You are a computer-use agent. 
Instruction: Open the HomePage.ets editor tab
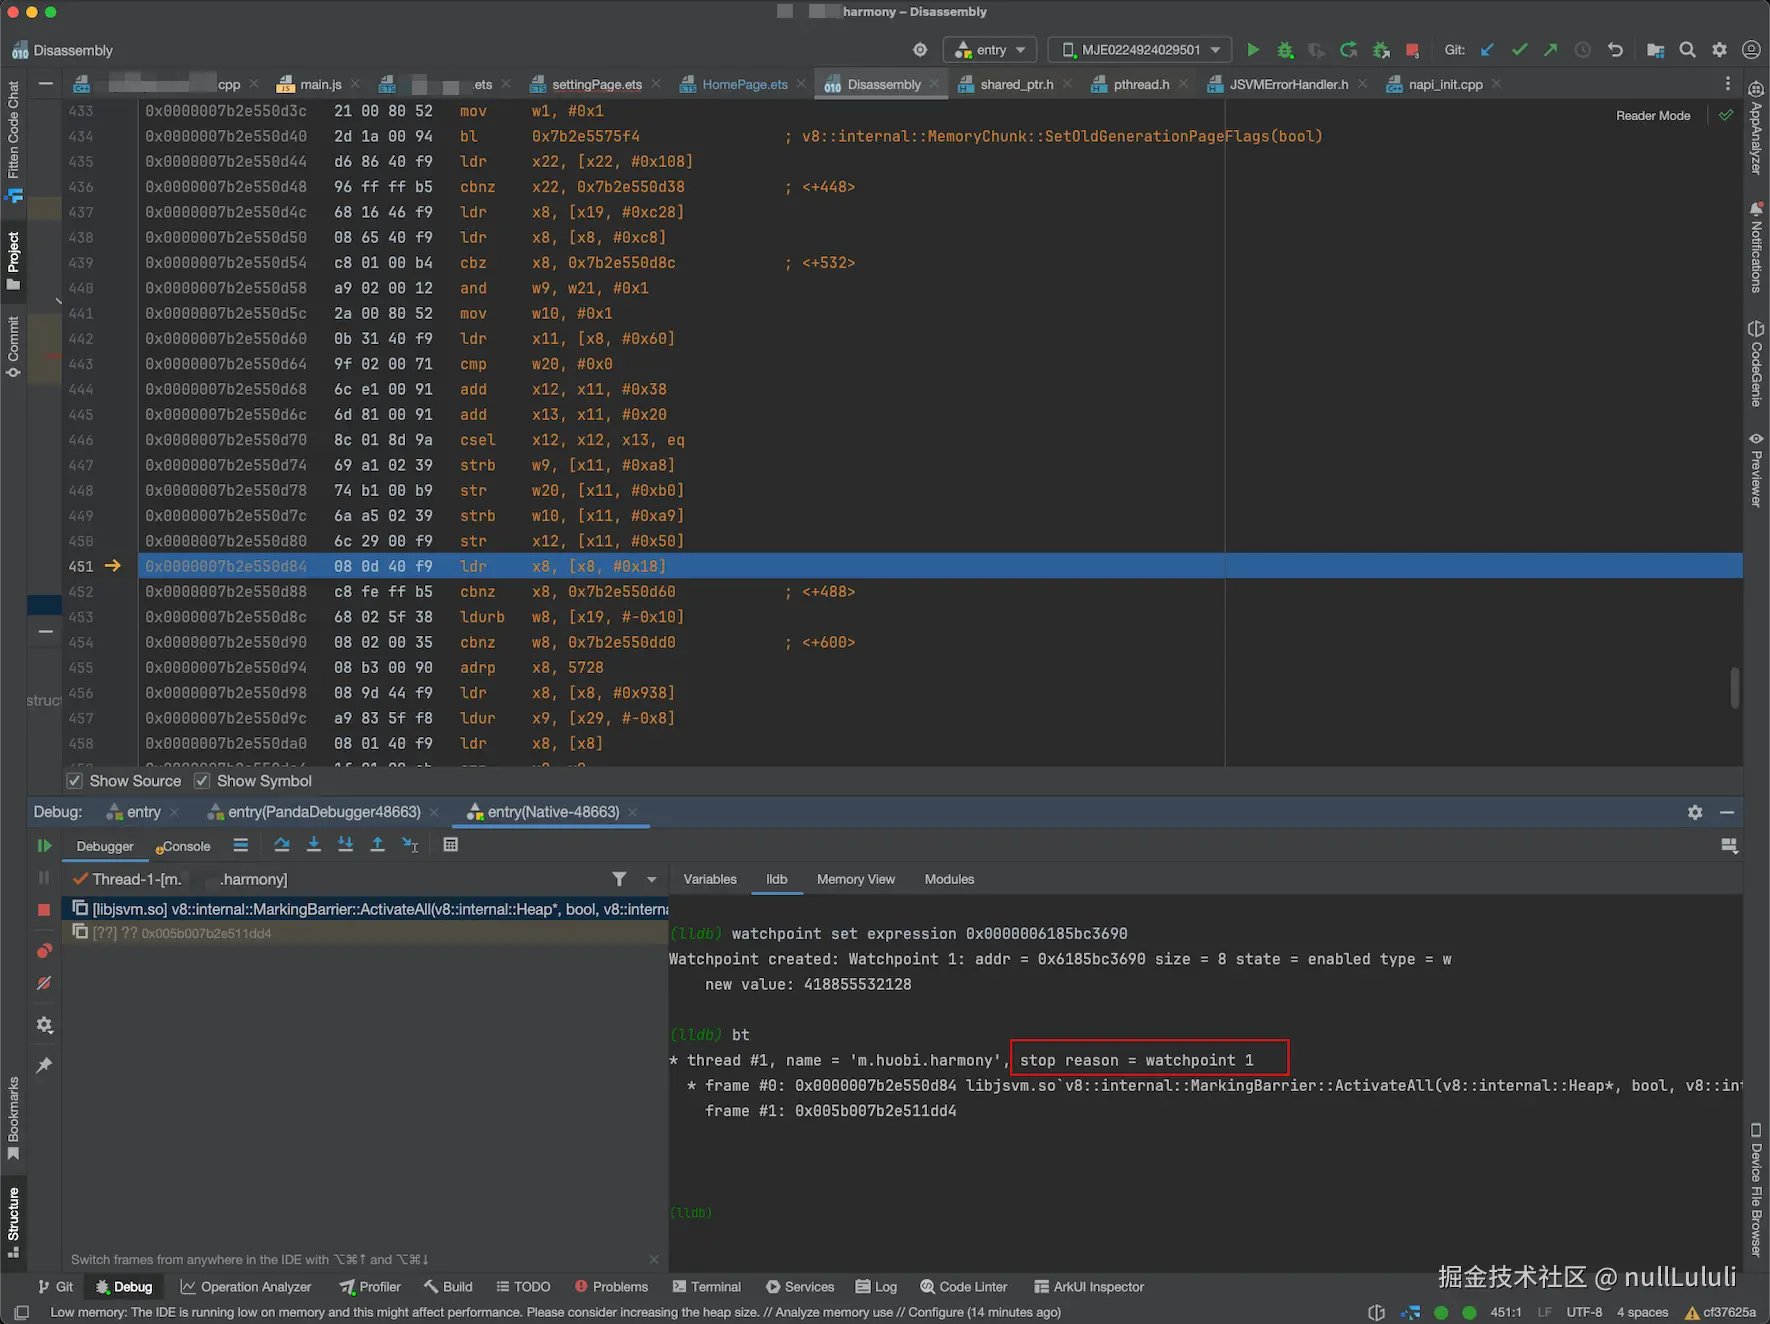click(x=744, y=85)
